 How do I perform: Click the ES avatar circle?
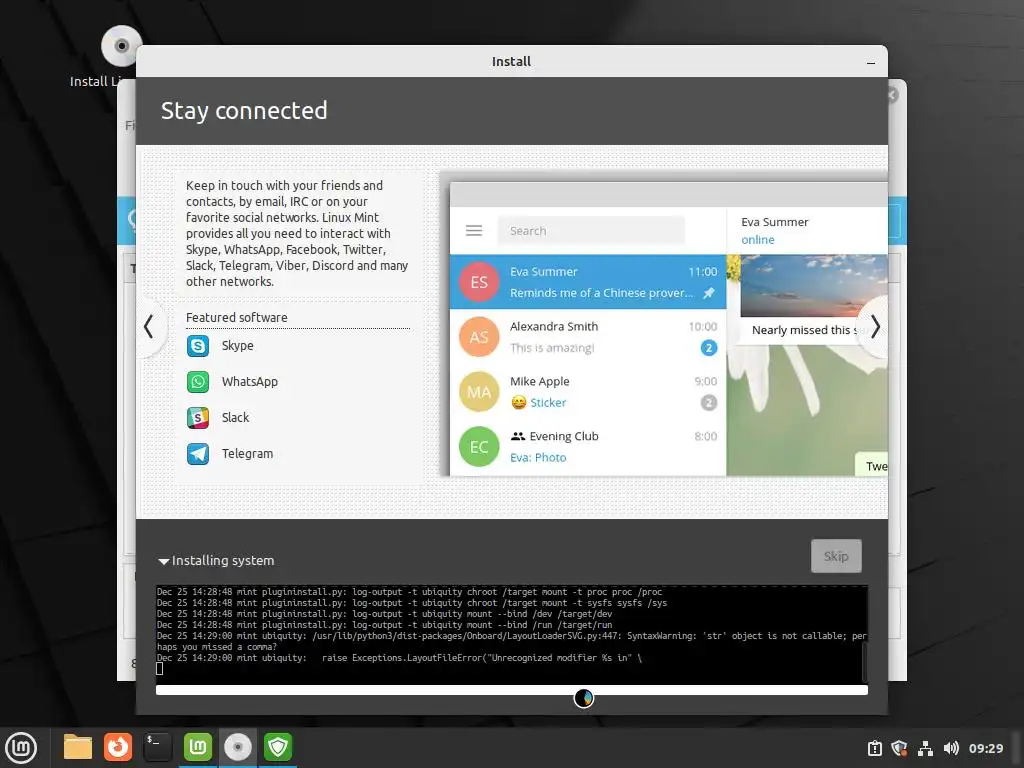pyautogui.click(x=479, y=281)
